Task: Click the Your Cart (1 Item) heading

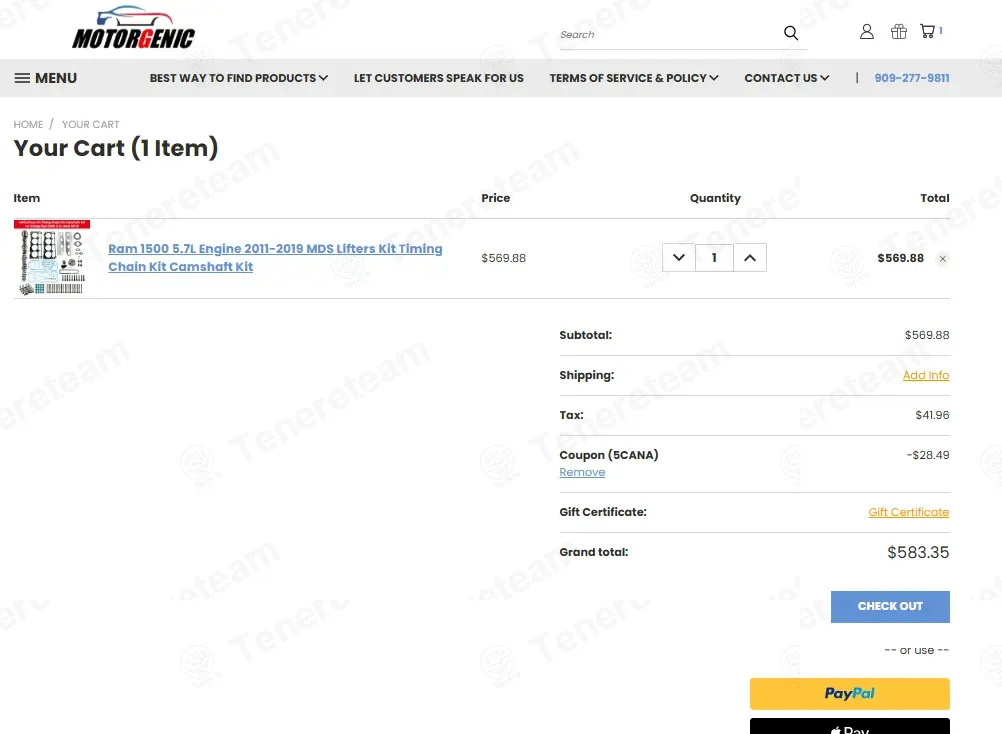Action: coord(116,148)
